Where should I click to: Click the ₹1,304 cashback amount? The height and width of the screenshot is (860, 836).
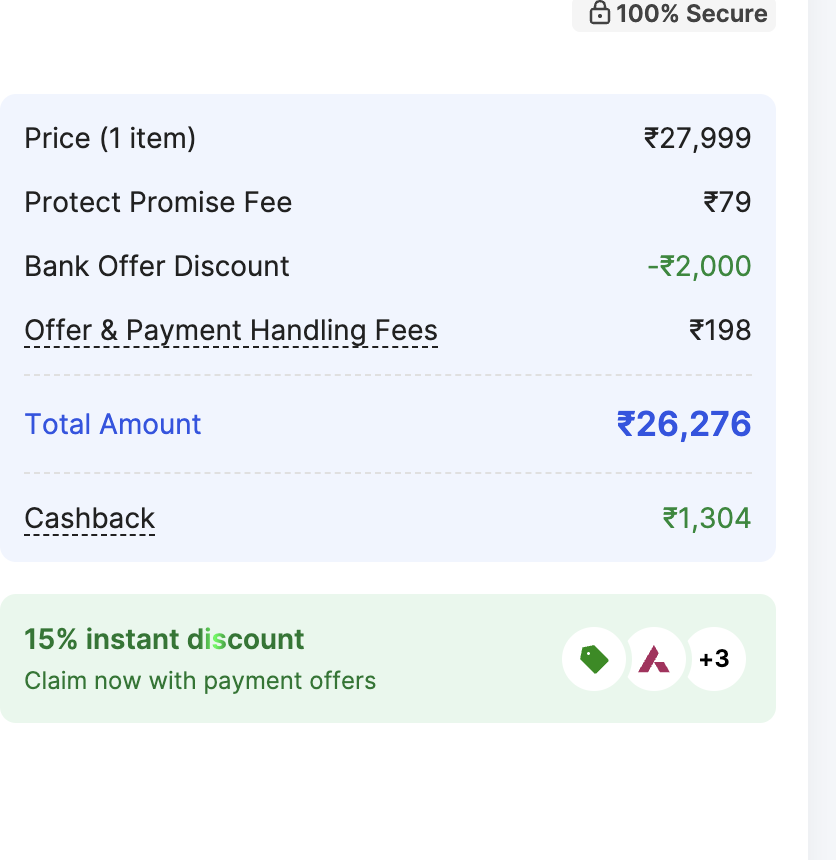706,518
